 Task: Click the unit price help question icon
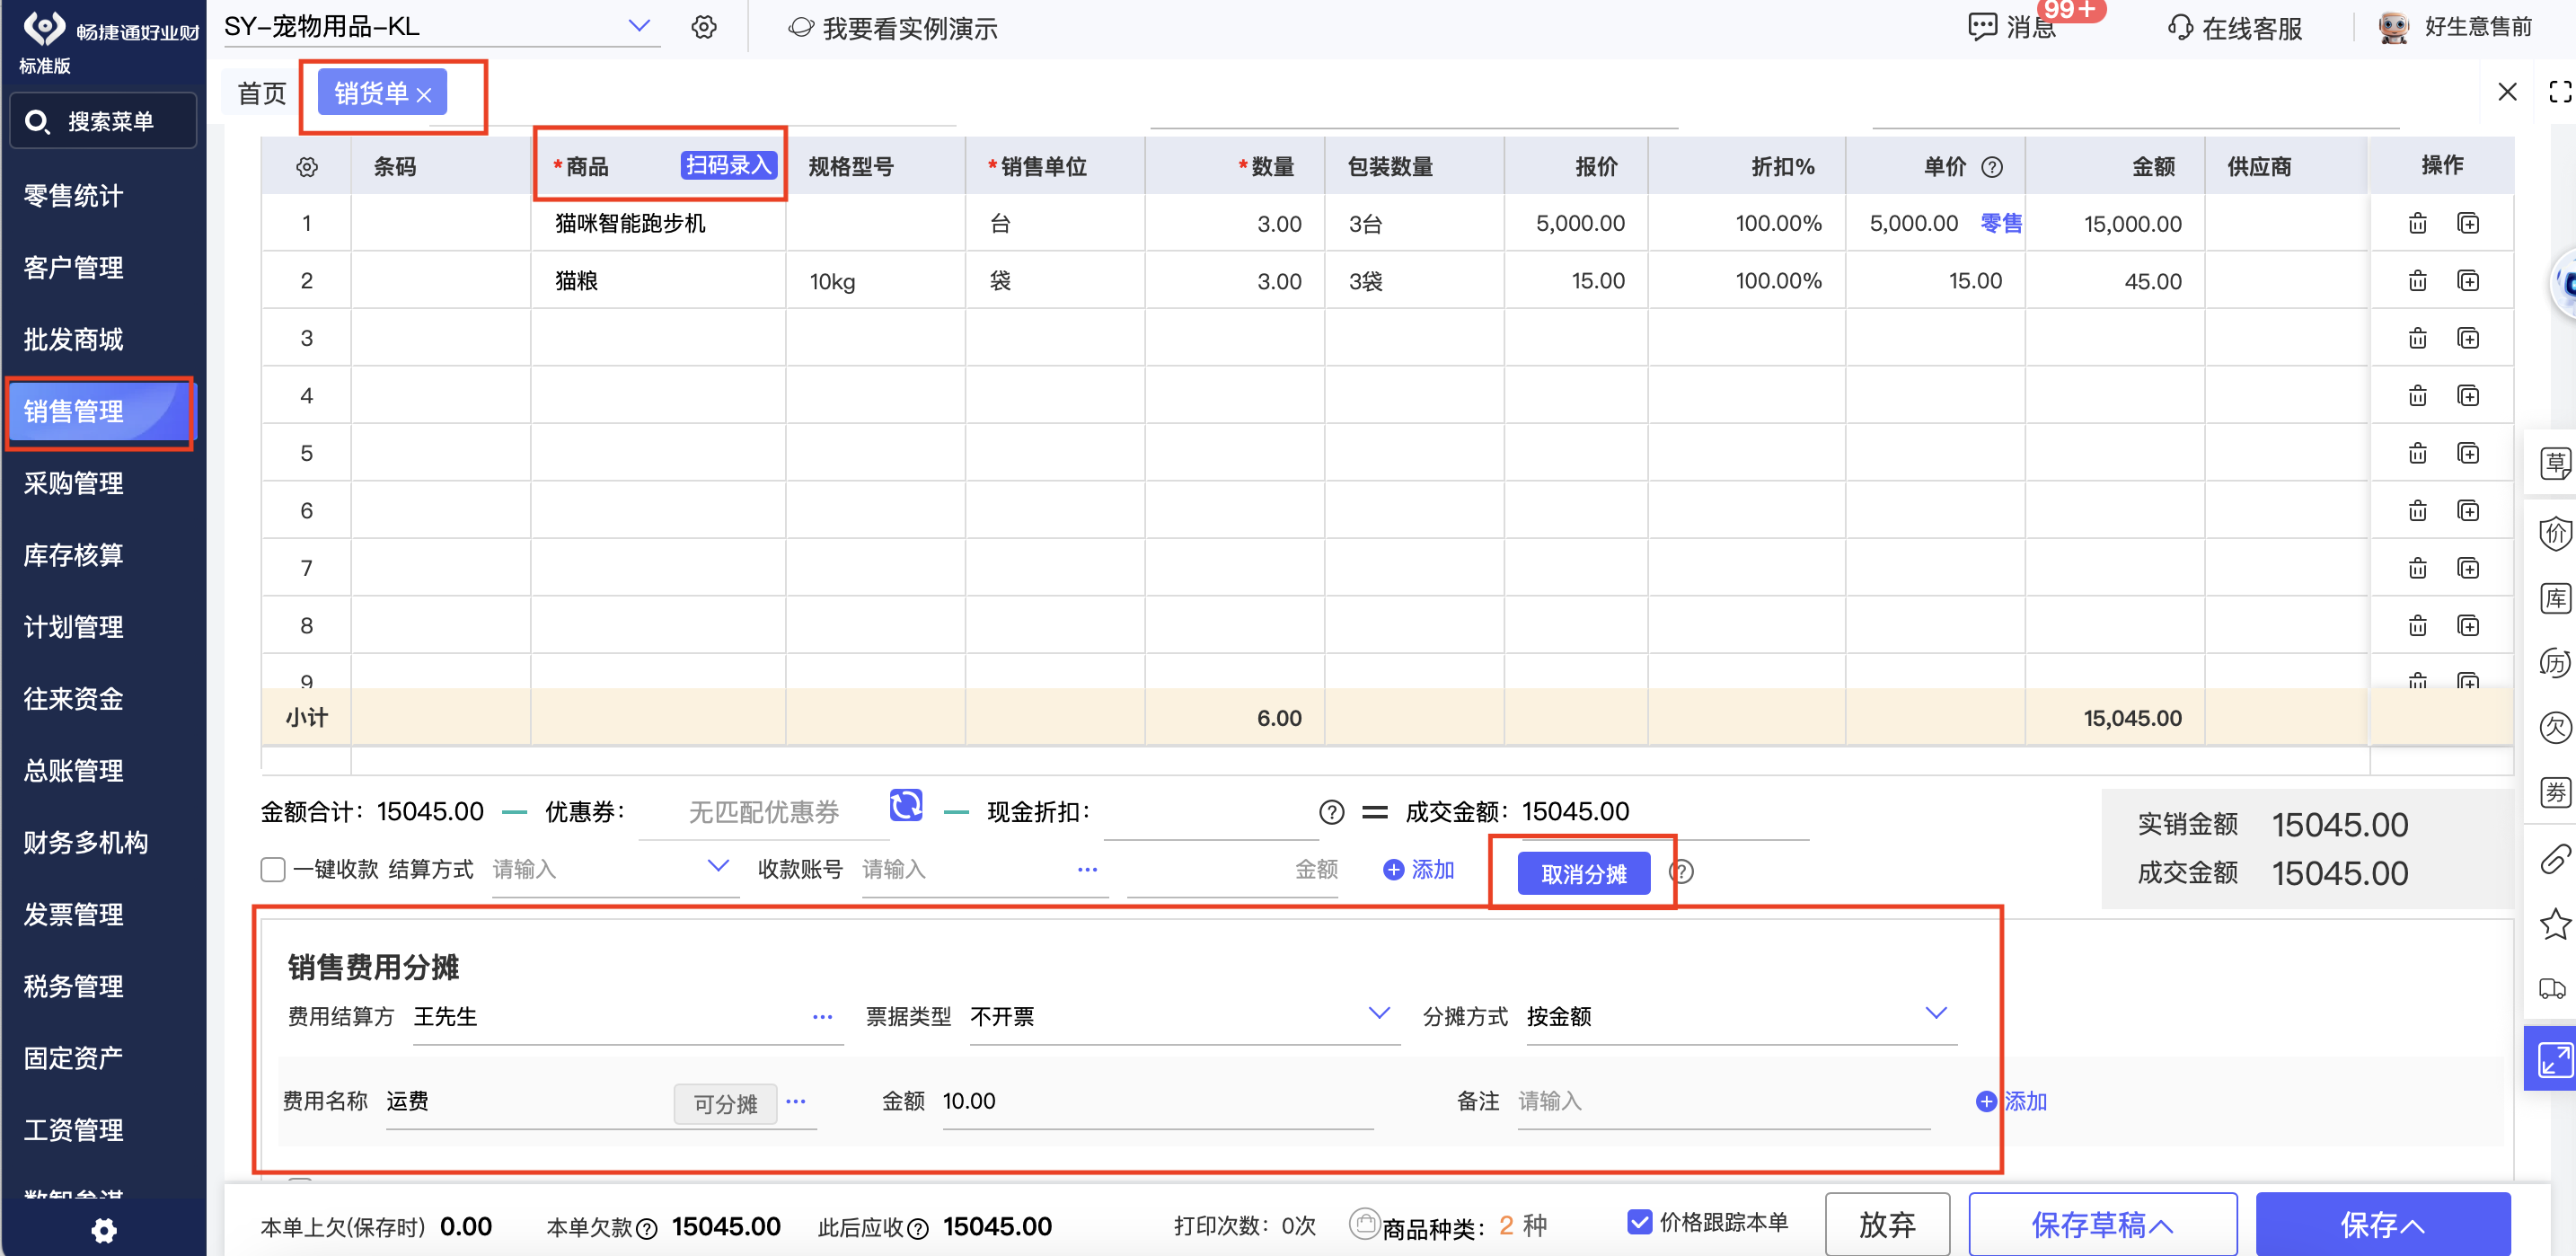(x=1992, y=167)
